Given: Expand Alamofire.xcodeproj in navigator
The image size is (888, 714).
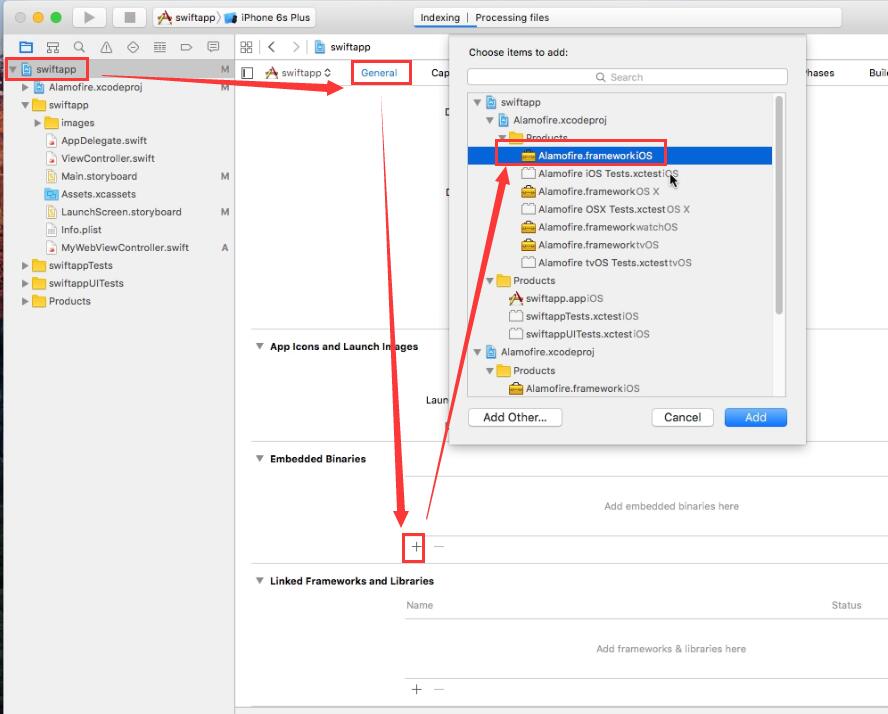Looking at the screenshot, I should pos(25,87).
